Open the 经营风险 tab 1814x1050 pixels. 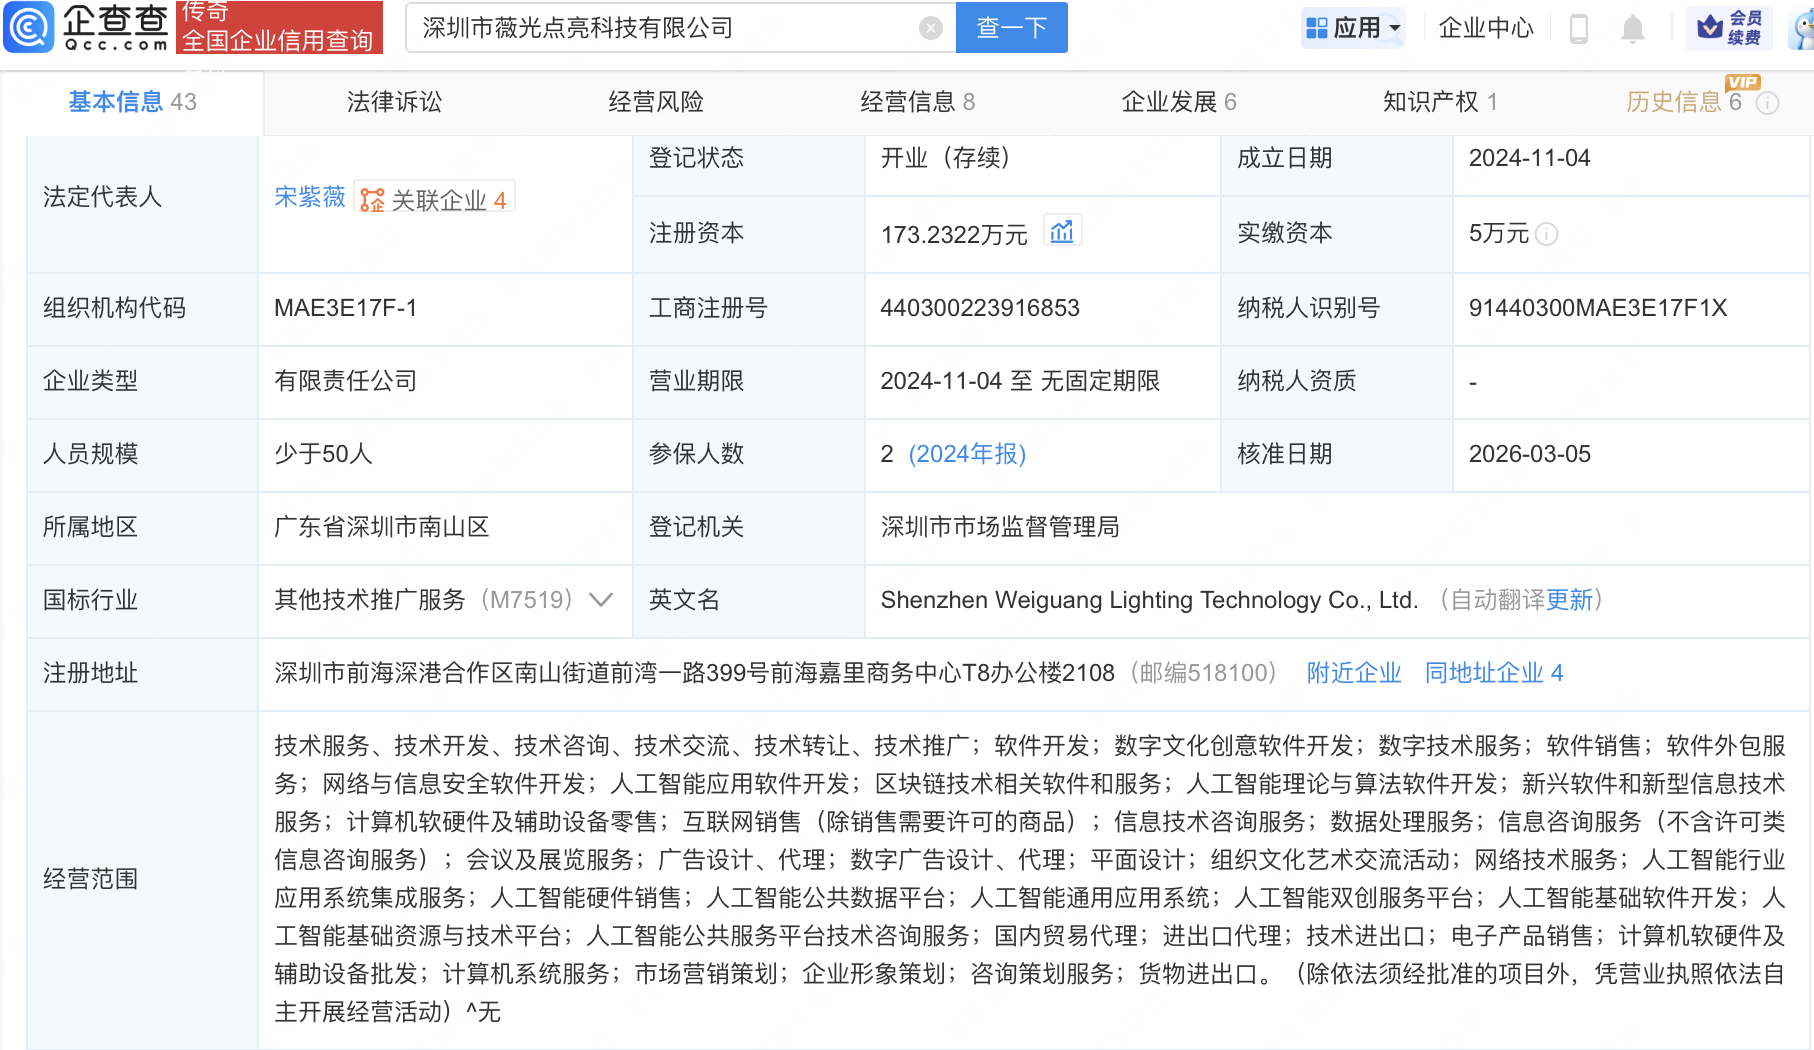[x=656, y=102]
